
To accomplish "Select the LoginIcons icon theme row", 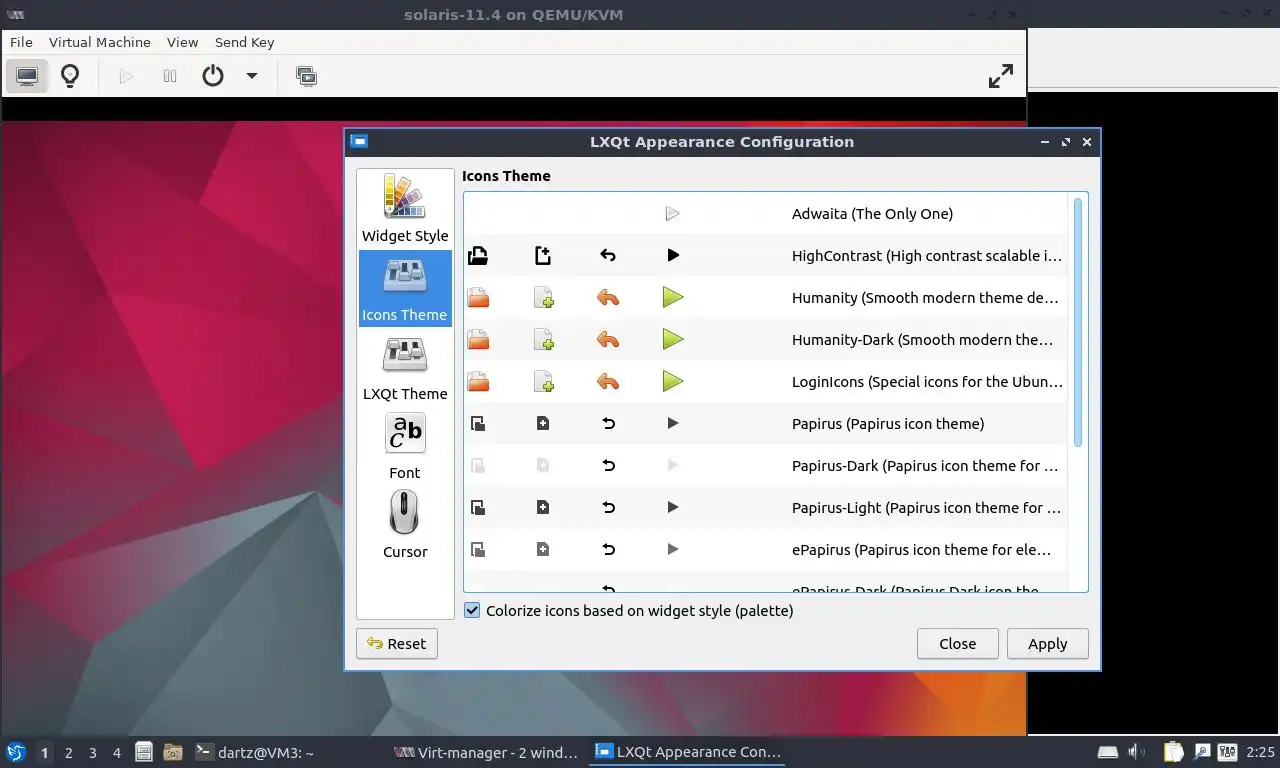I will pos(766,382).
